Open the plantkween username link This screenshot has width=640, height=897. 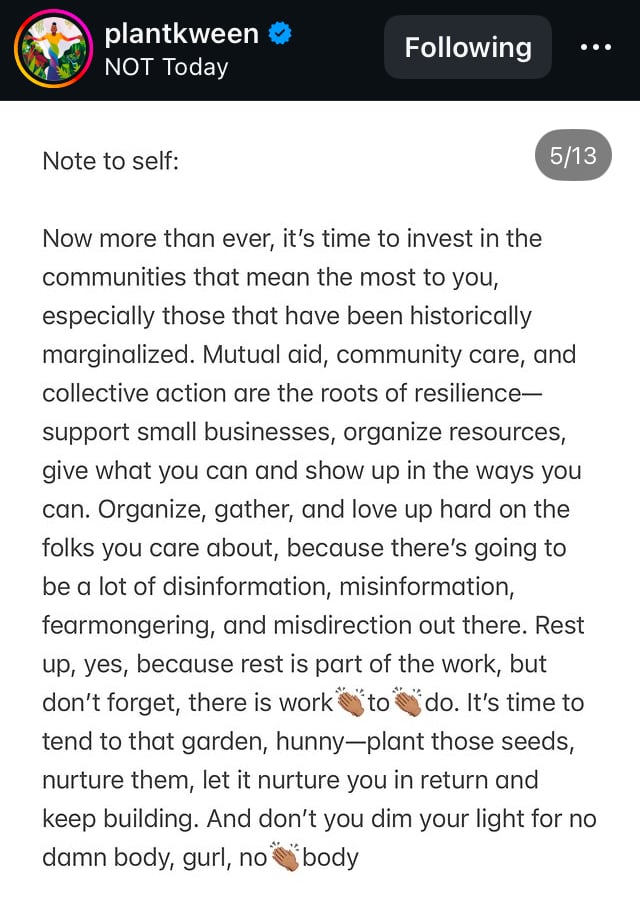tap(181, 34)
